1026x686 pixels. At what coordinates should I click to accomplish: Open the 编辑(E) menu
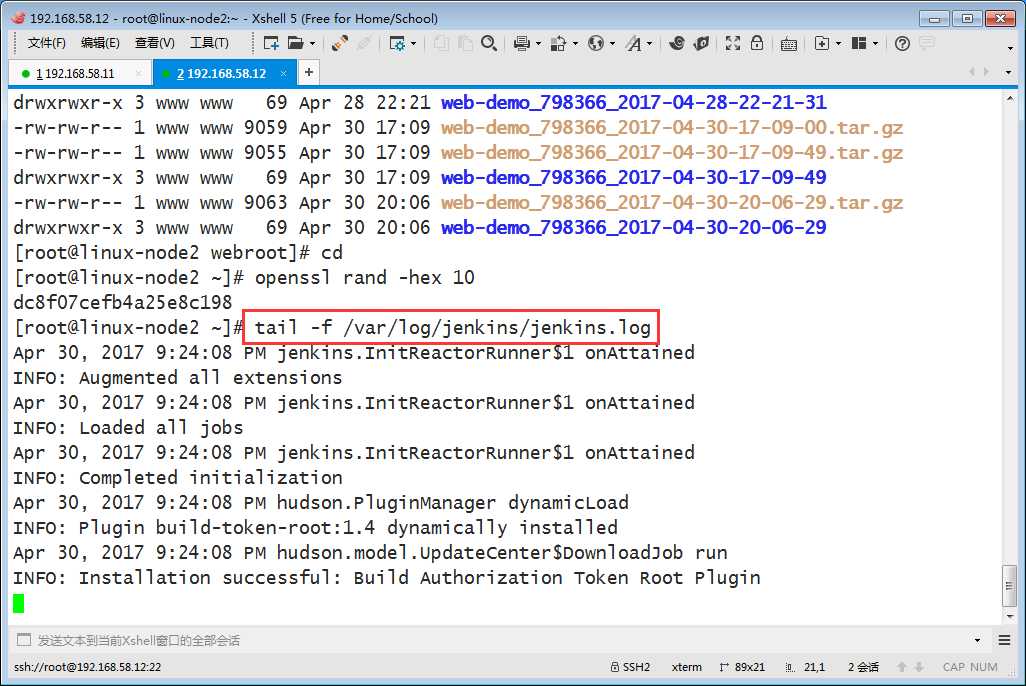(x=100, y=43)
